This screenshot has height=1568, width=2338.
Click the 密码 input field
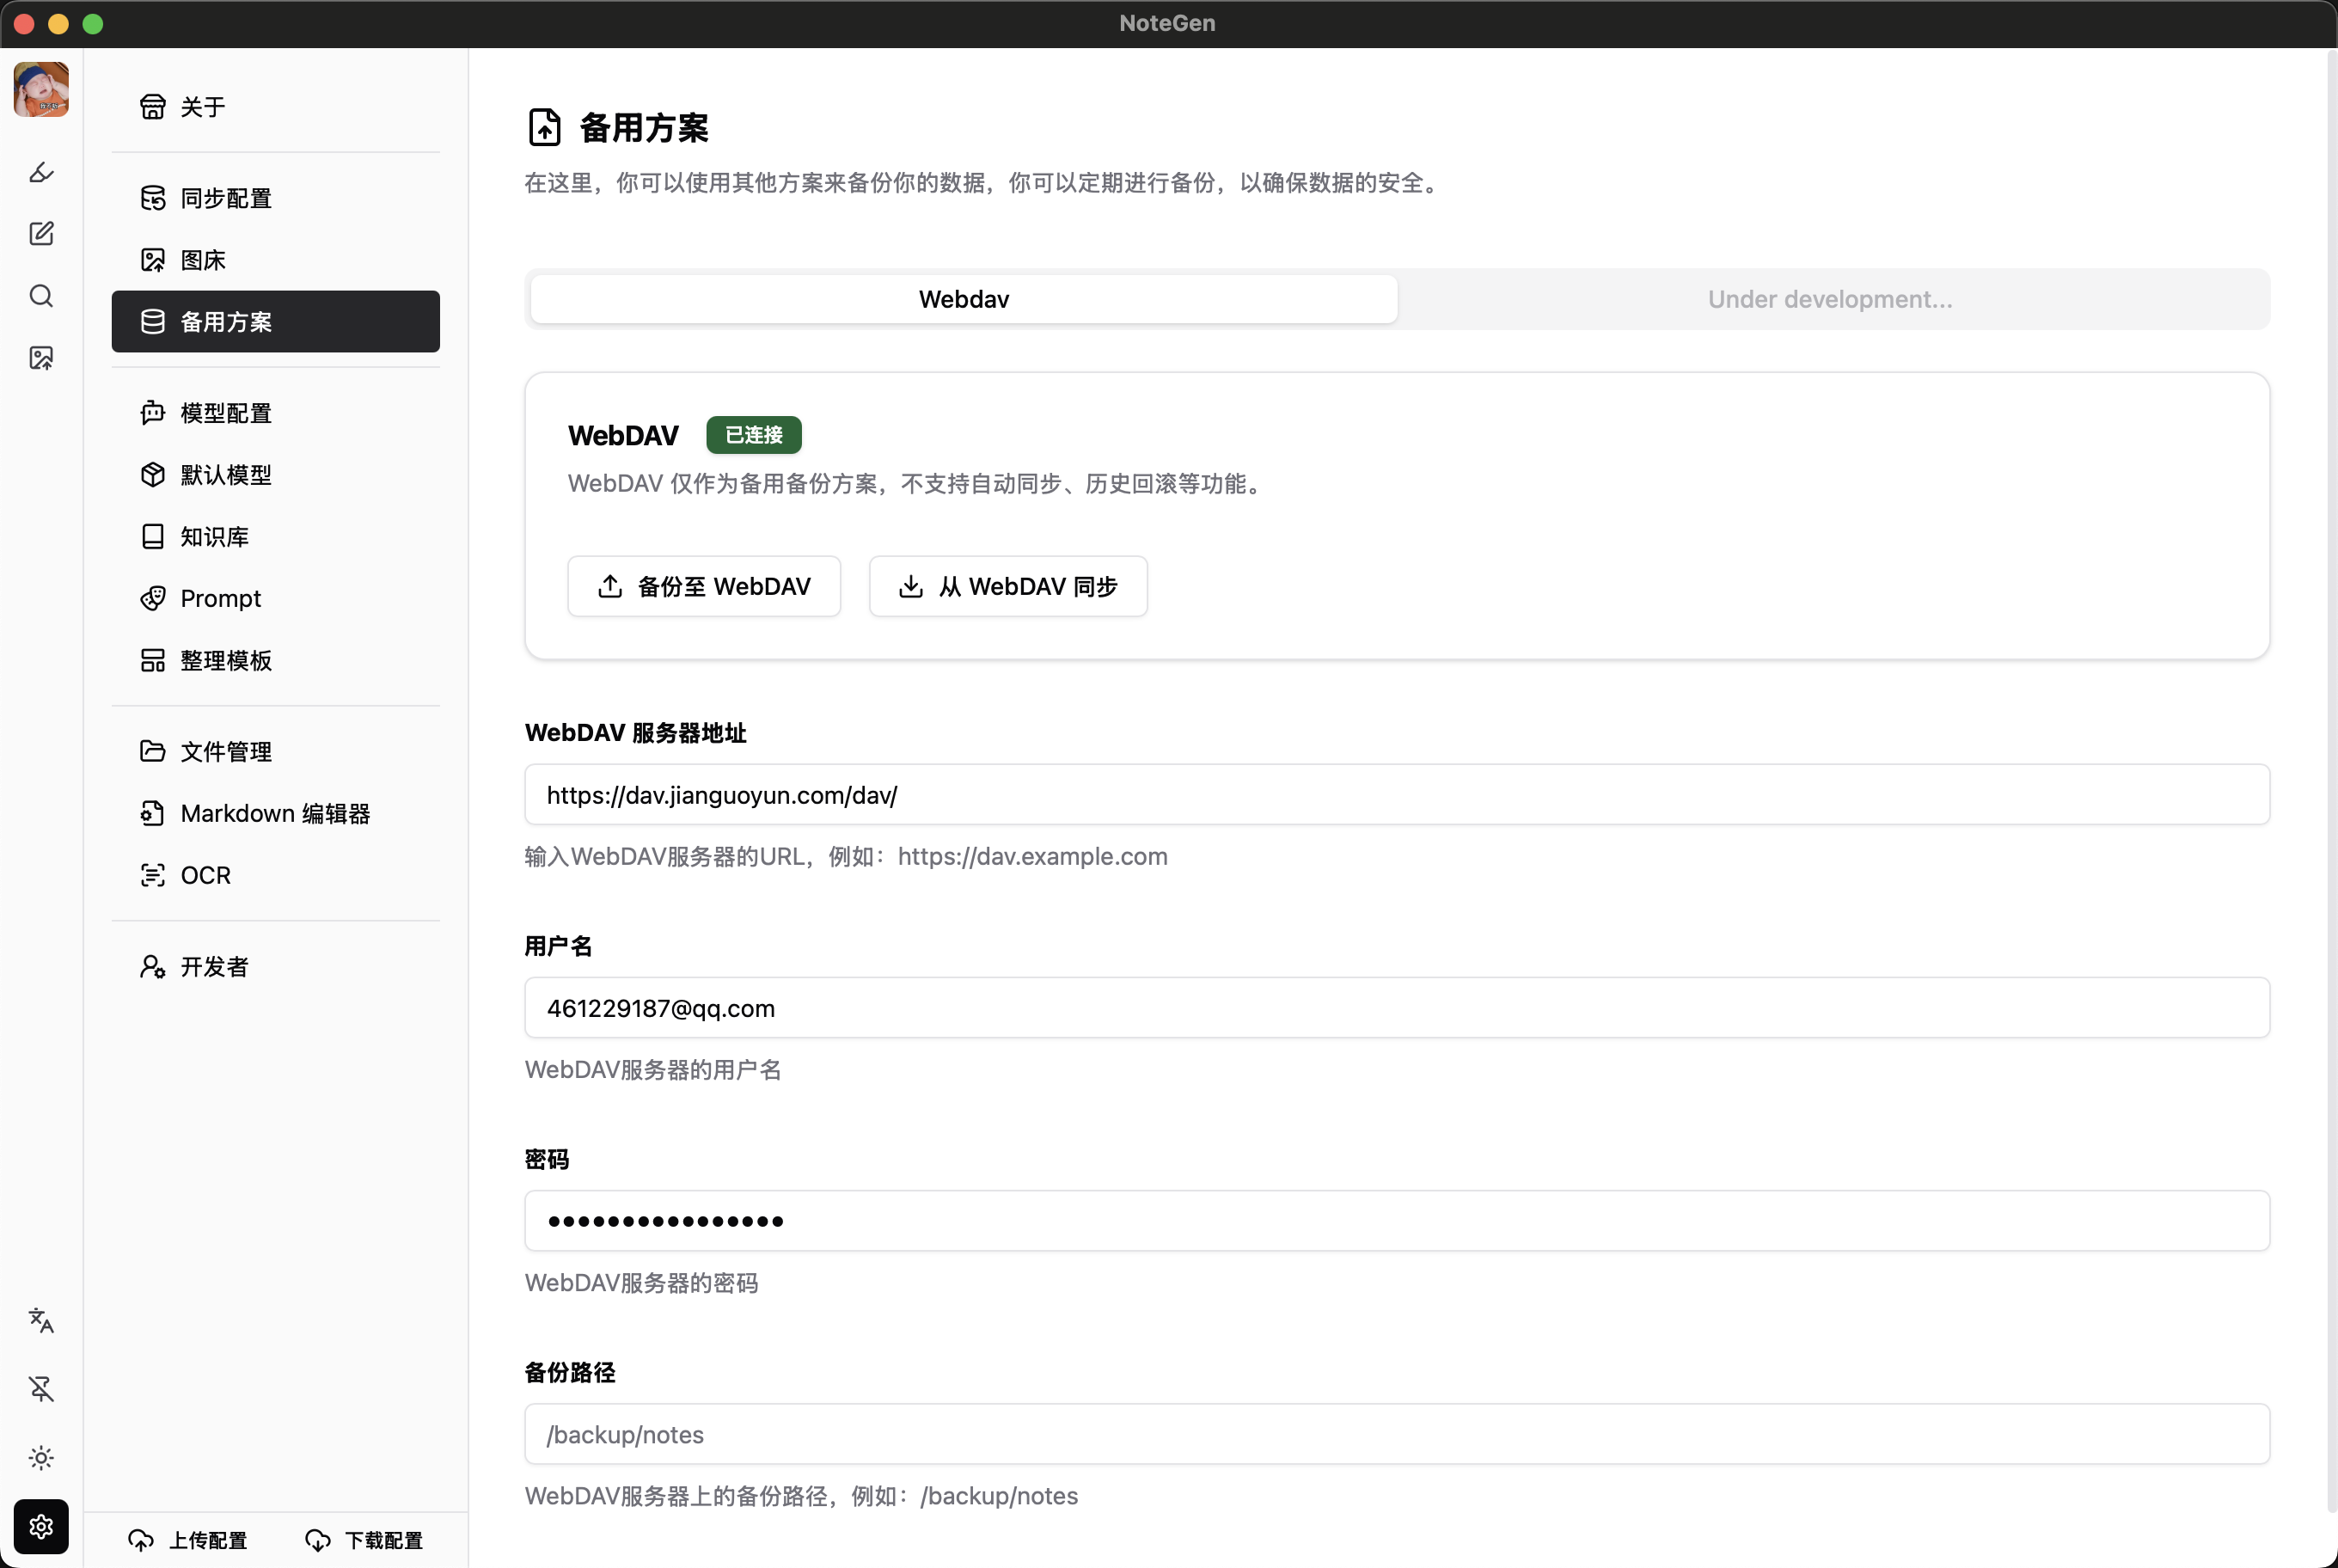click(1397, 1221)
